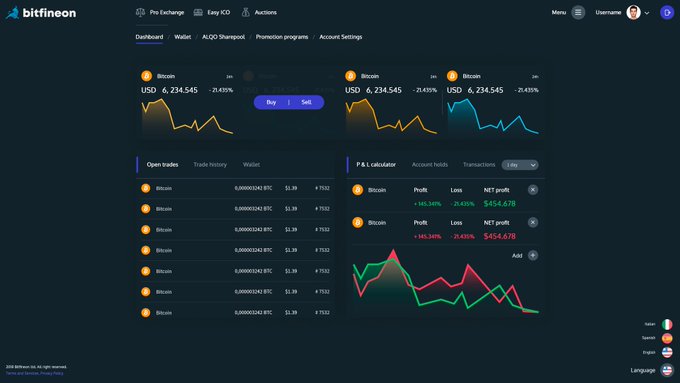The height and width of the screenshot is (383, 680).
Task: Go to the Dashboard tab
Action: pos(149,37)
